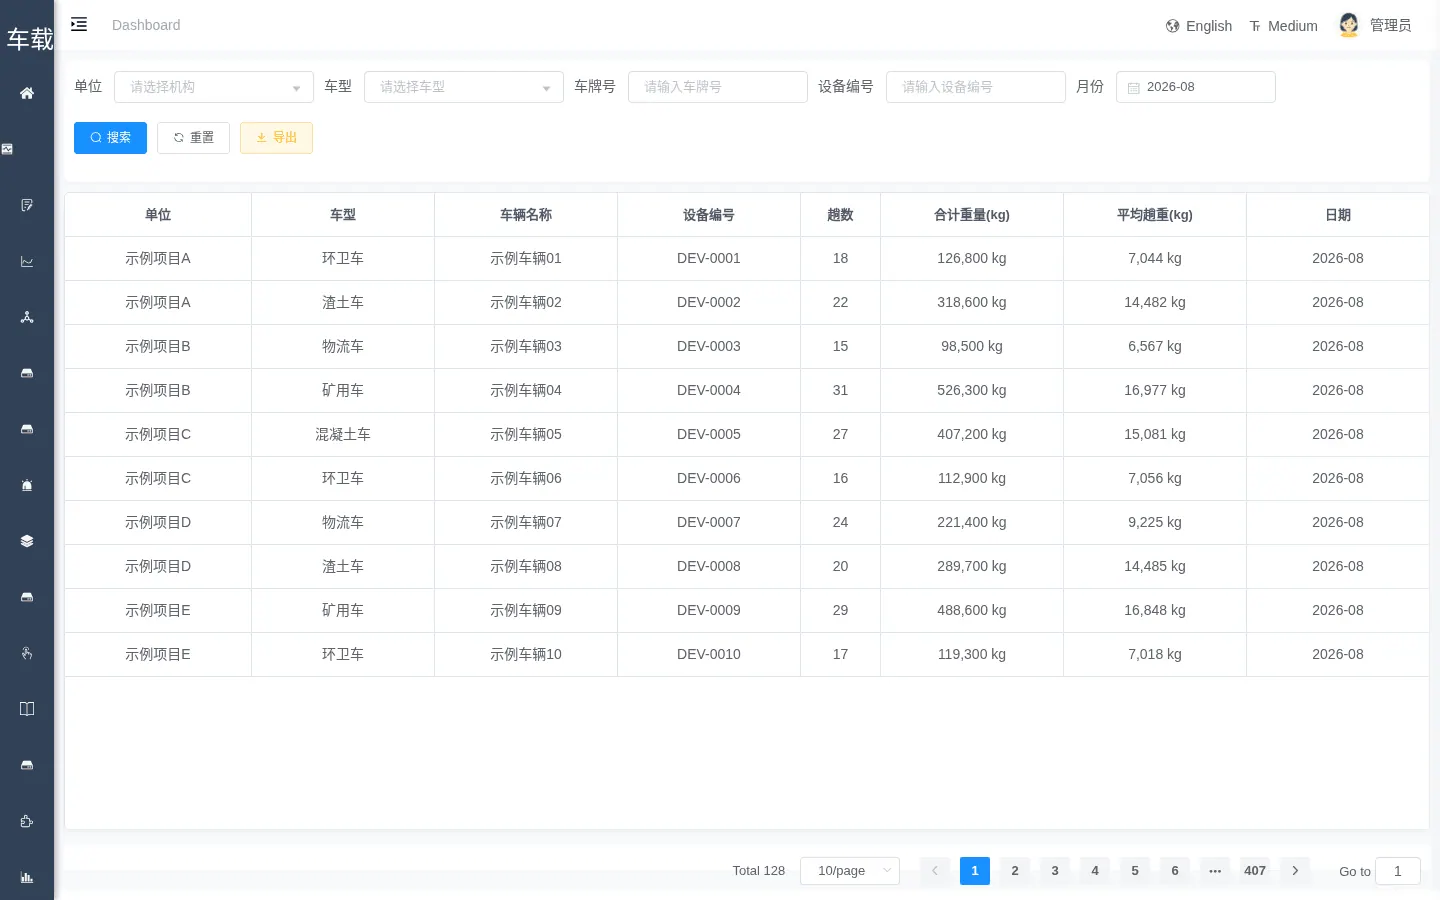The image size is (1440, 900).
Task: Open the 车型 vehicle type dropdown
Action: pyautogui.click(x=464, y=87)
